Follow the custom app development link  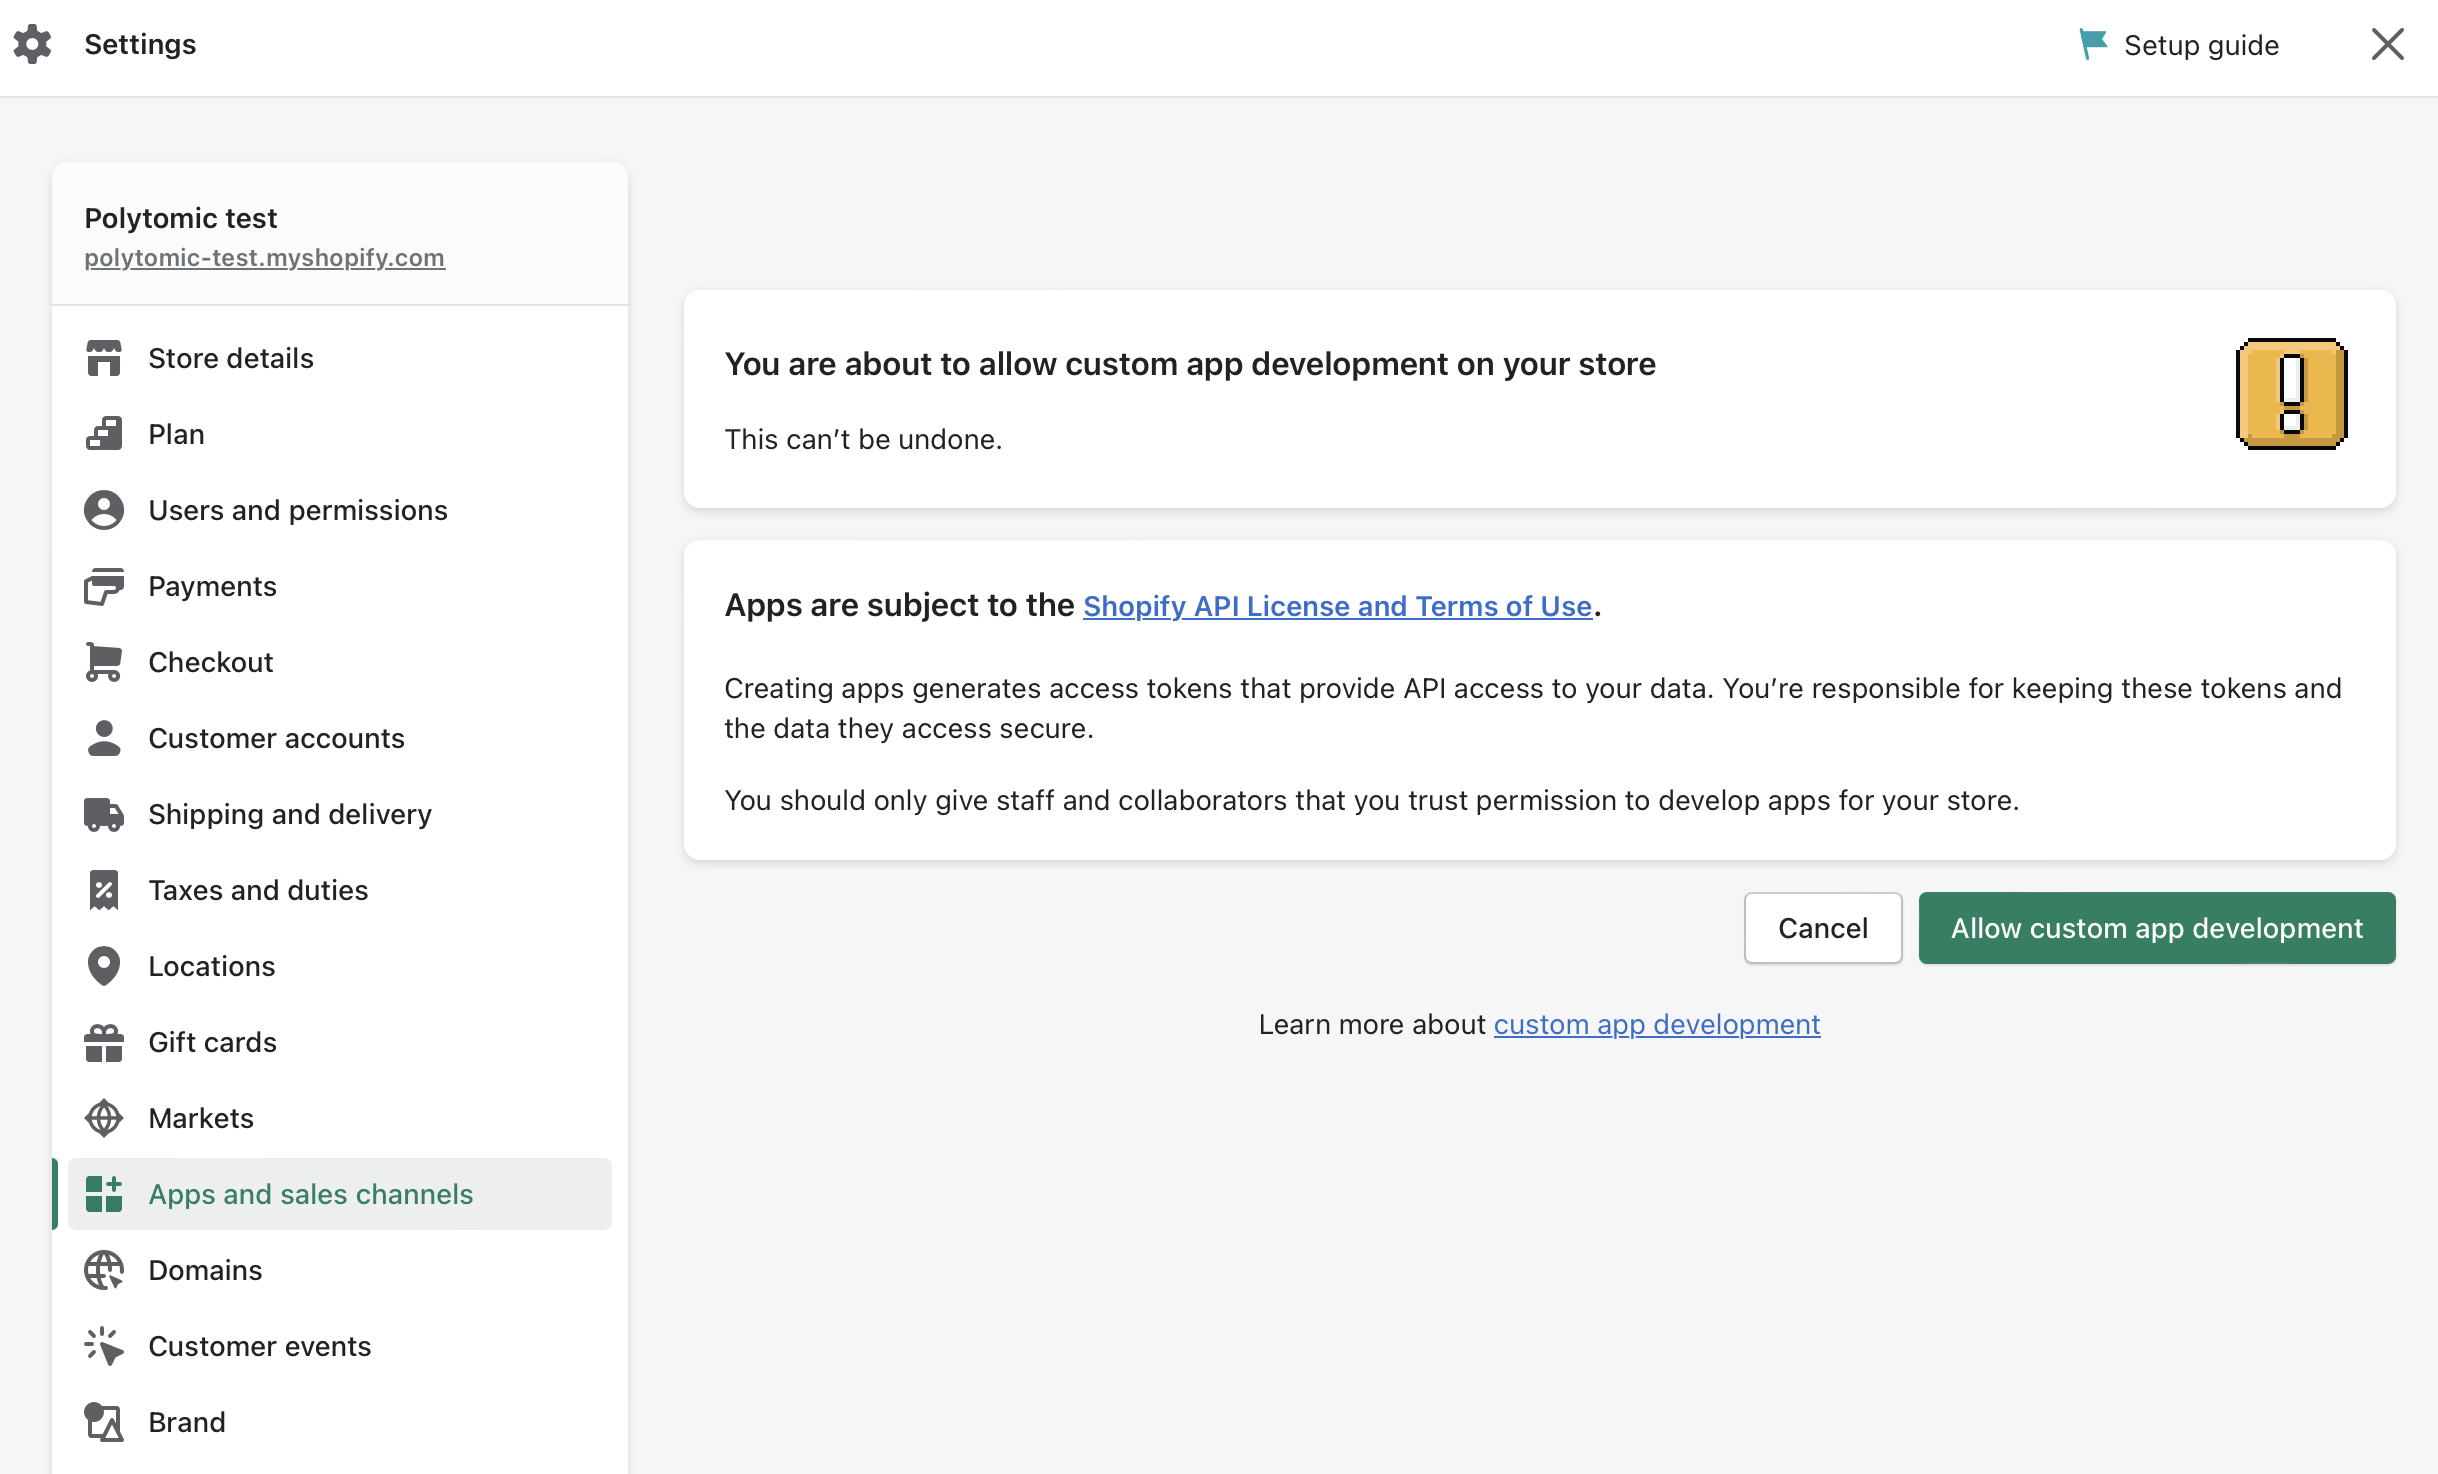[x=1656, y=1024]
